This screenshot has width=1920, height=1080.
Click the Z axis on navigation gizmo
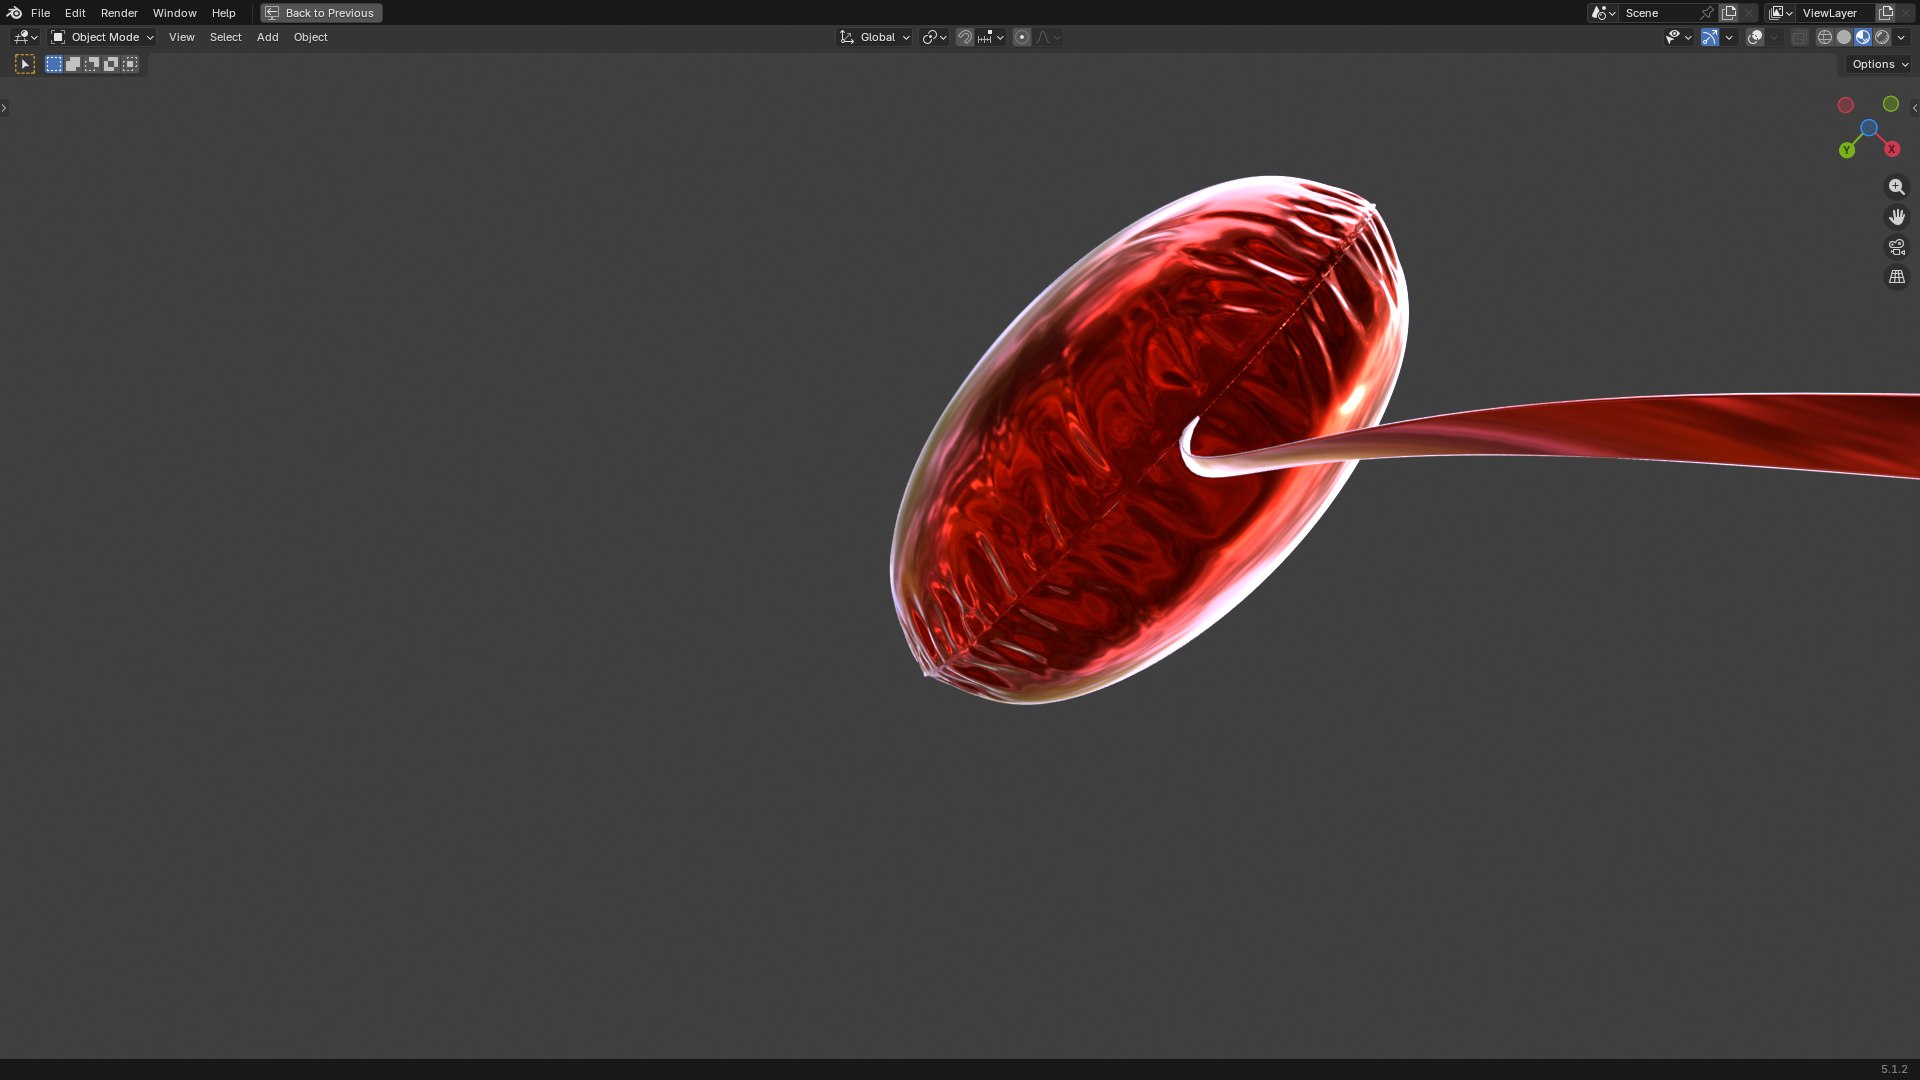click(1869, 128)
